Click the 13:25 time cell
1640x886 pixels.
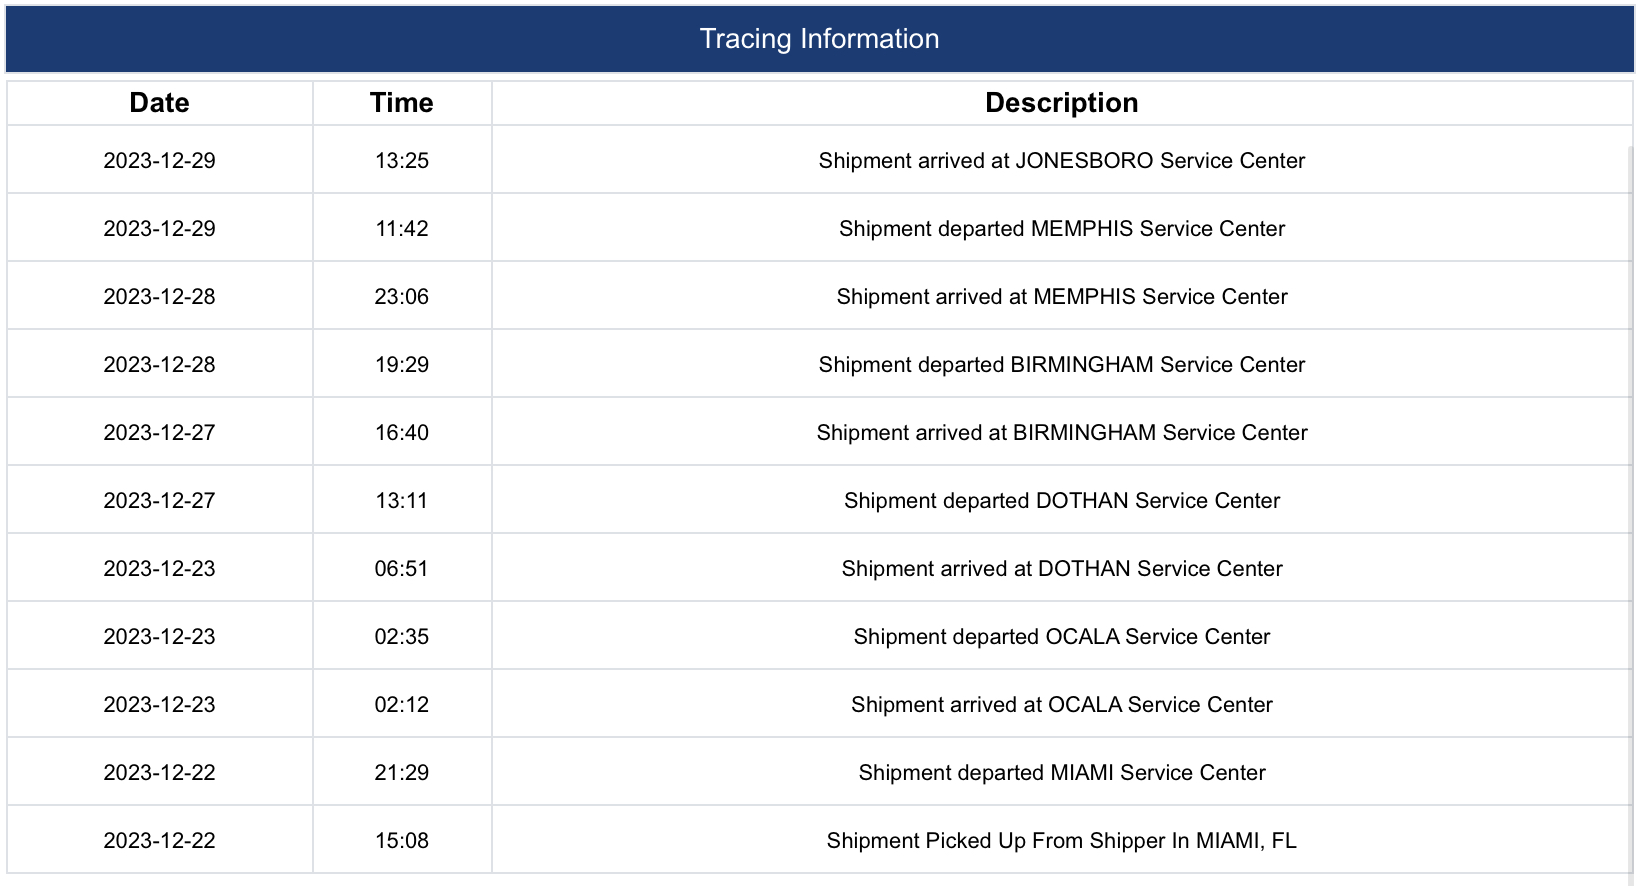[402, 161]
